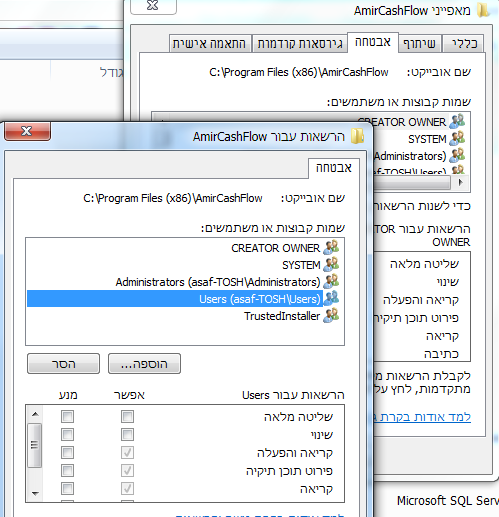Close the AmirCashFlow properties window
499x517 pixels.
point(153,6)
